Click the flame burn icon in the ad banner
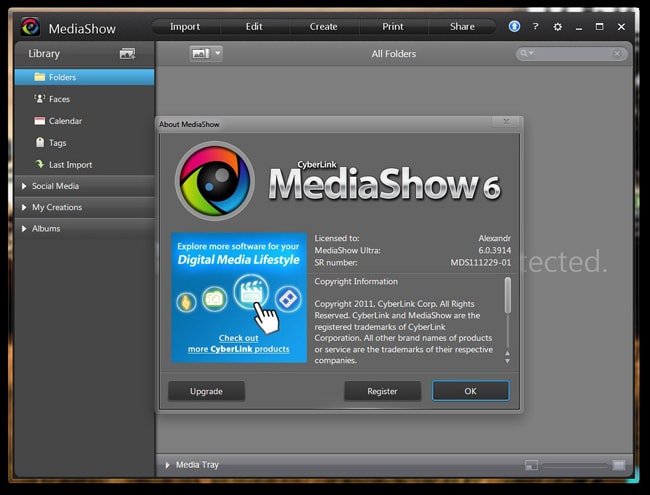The width and height of the screenshot is (650, 495). pos(187,302)
